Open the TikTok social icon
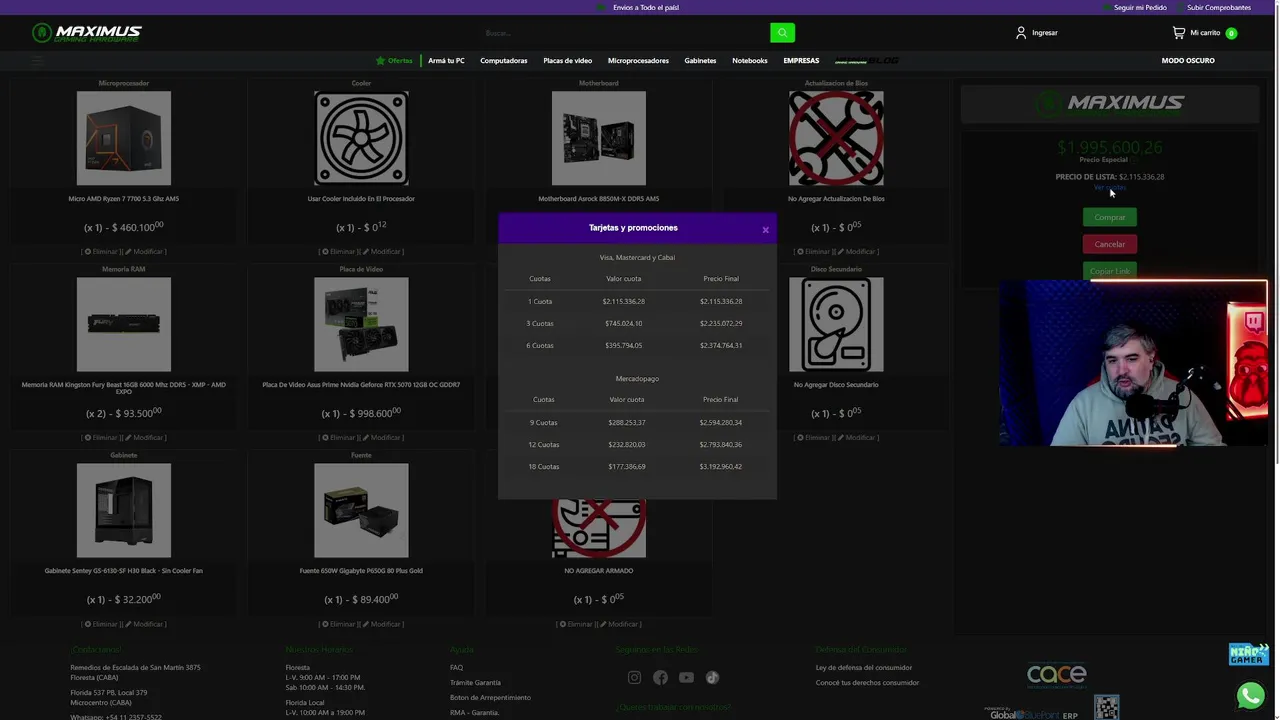The height and width of the screenshot is (720, 1280). [x=712, y=677]
